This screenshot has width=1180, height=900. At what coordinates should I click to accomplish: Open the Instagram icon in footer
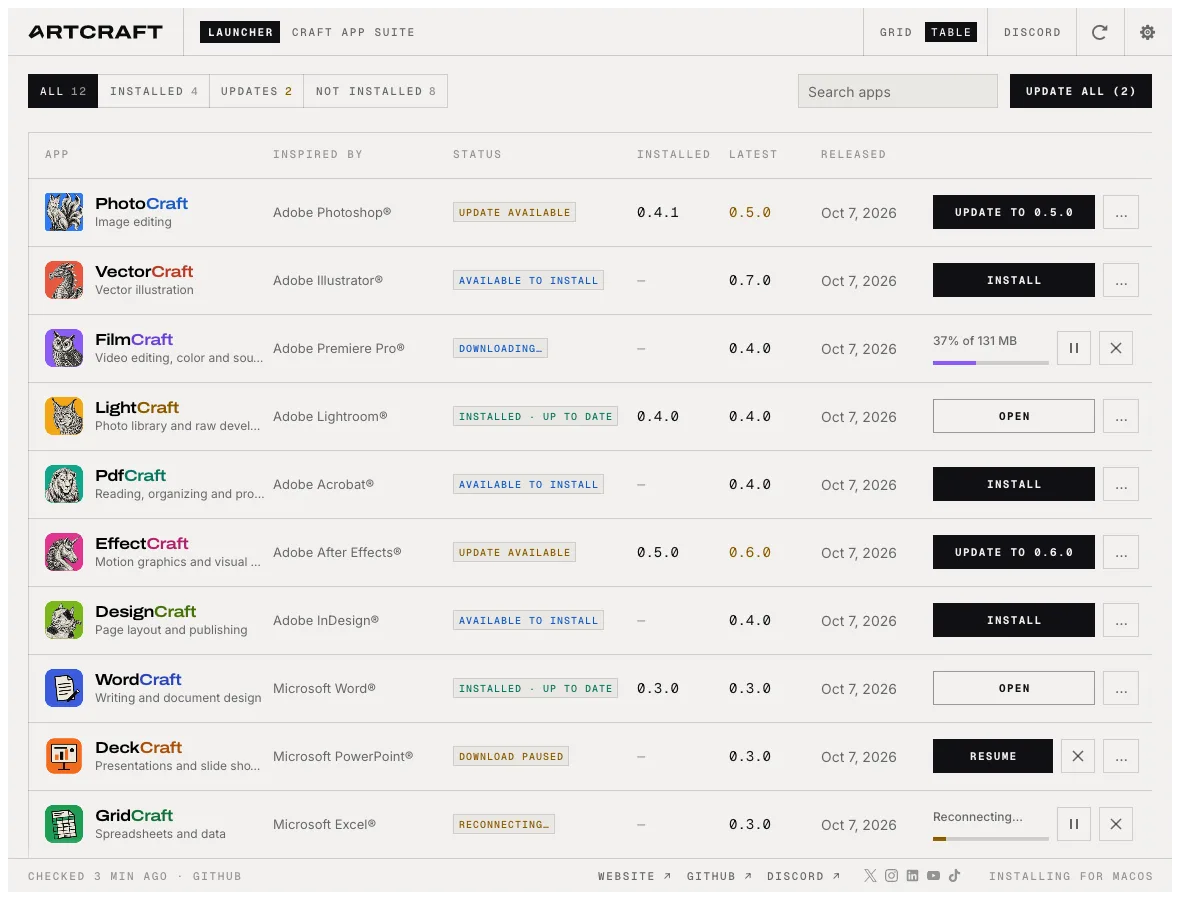[891, 875]
